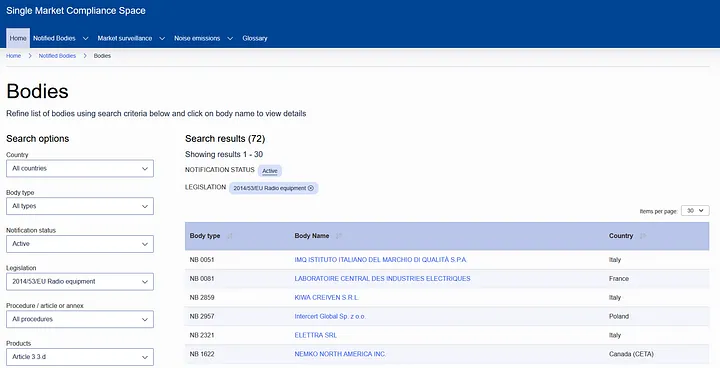Expand the Noise emissions menu chevron
This screenshot has width=720, height=368.
(x=230, y=39)
